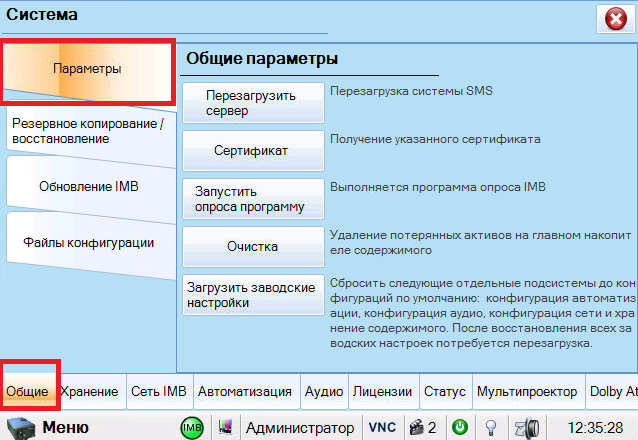Image resolution: width=638 pixels, height=440 pixels.
Task: Close the Система window
Action: tap(611, 18)
